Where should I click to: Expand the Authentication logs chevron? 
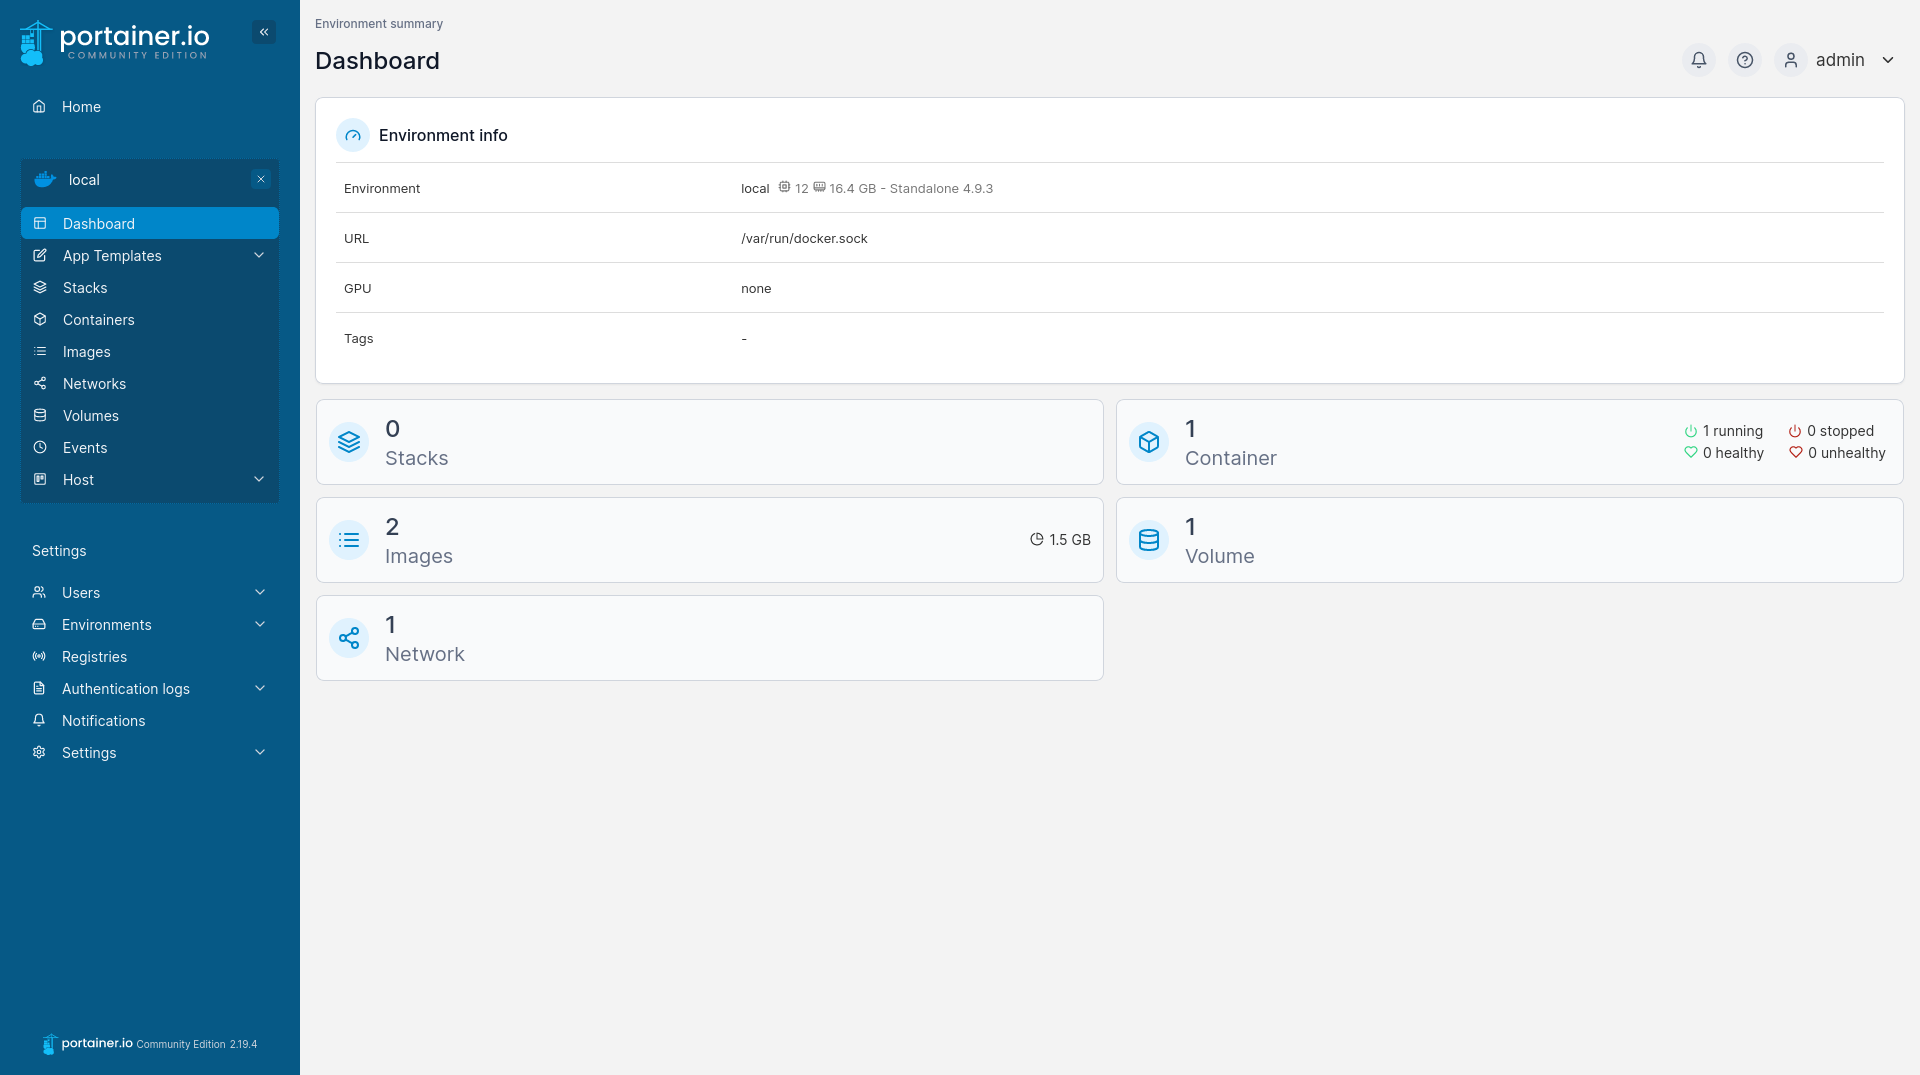[260, 689]
